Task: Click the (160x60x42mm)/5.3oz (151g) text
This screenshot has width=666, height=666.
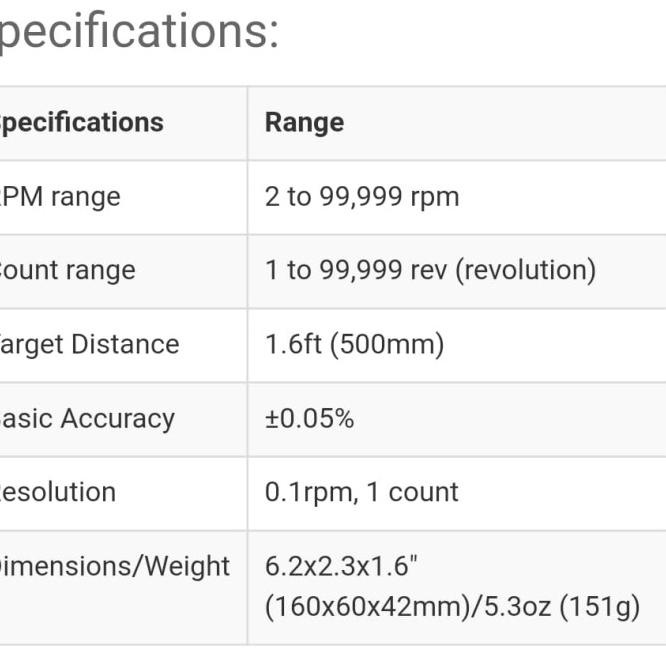Action: click(452, 606)
